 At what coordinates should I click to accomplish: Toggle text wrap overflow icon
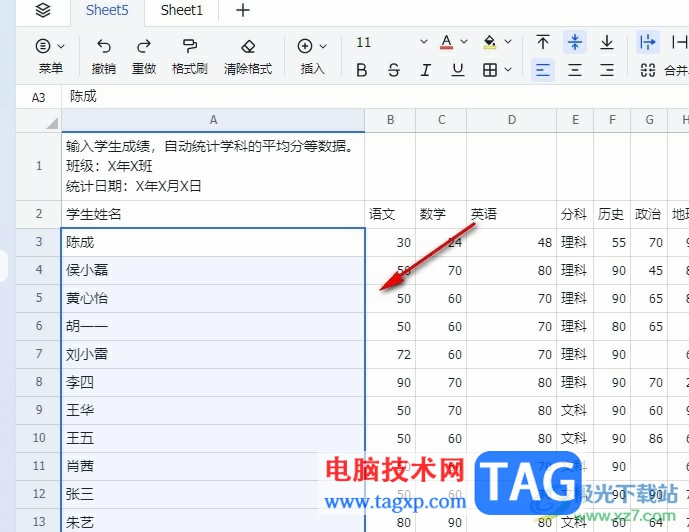pyautogui.click(x=648, y=42)
